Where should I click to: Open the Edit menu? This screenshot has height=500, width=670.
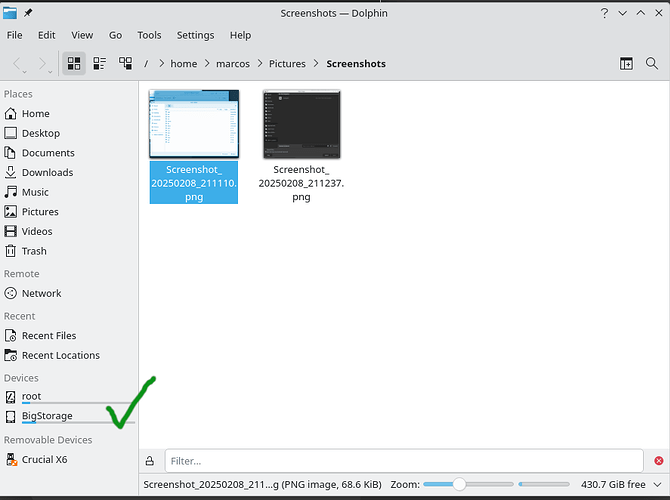[47, 35]
